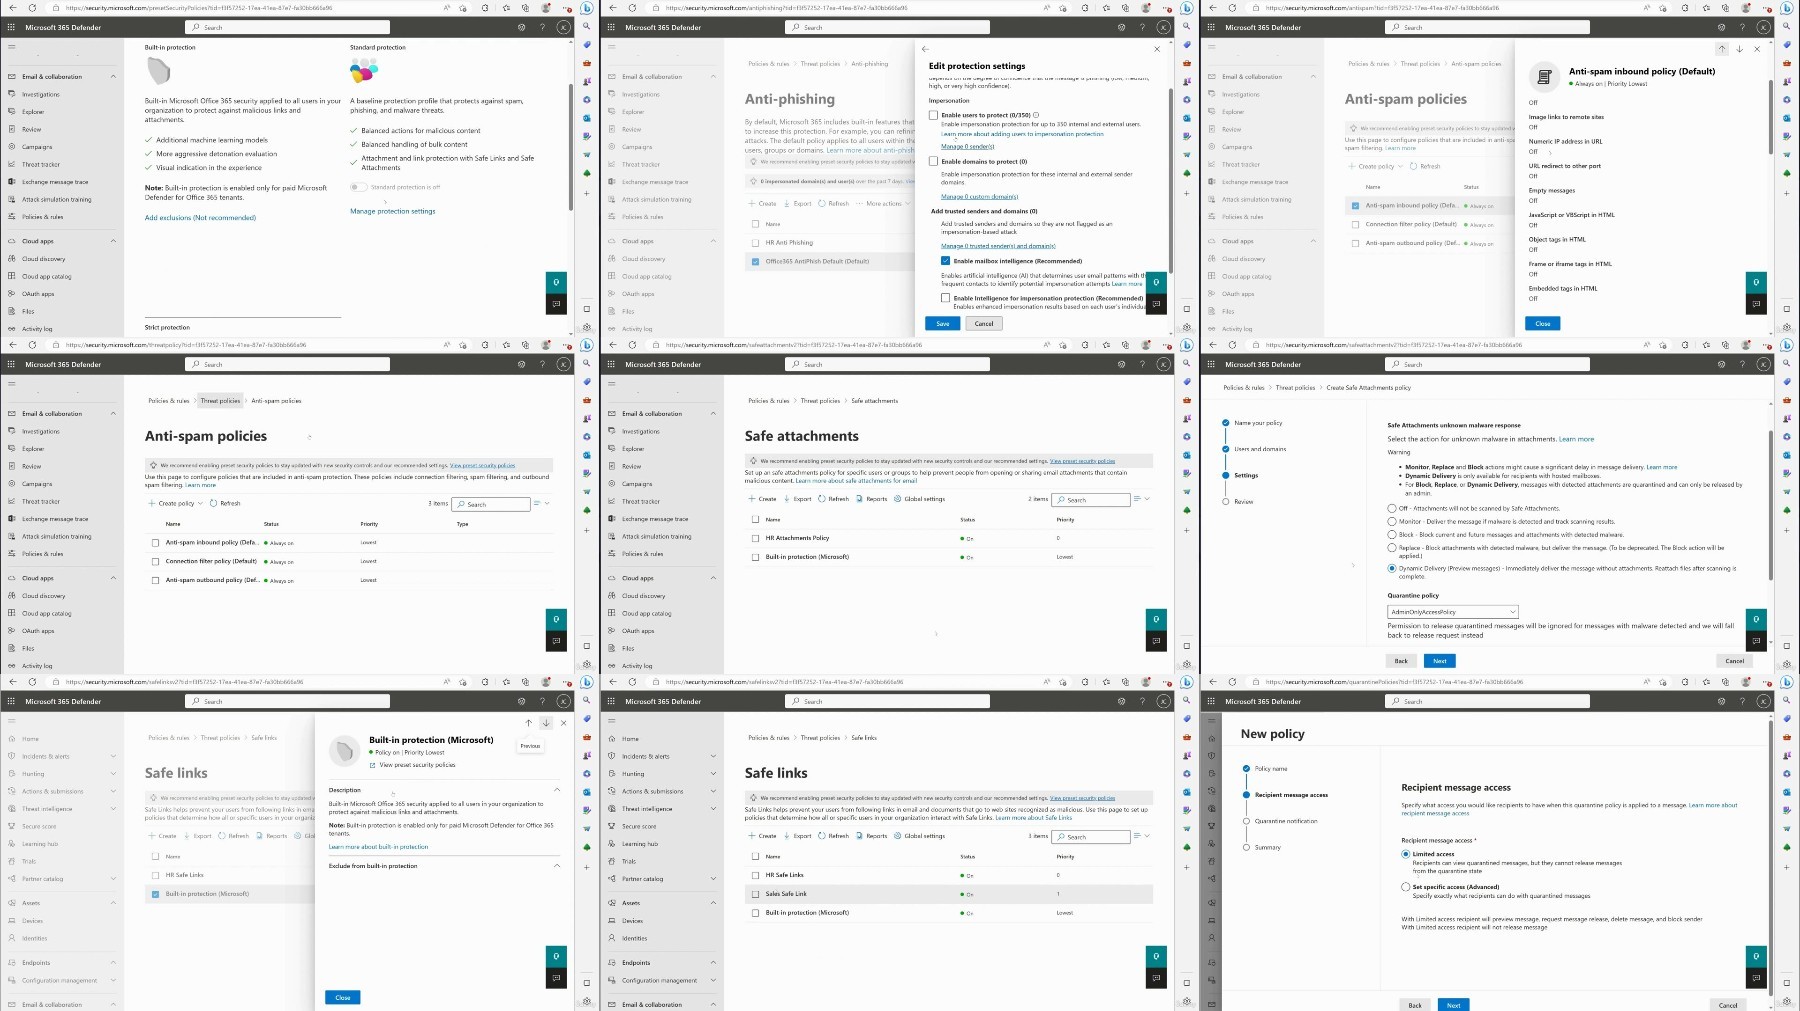Click help question mark in Safe attachments window

[1142, 364]
